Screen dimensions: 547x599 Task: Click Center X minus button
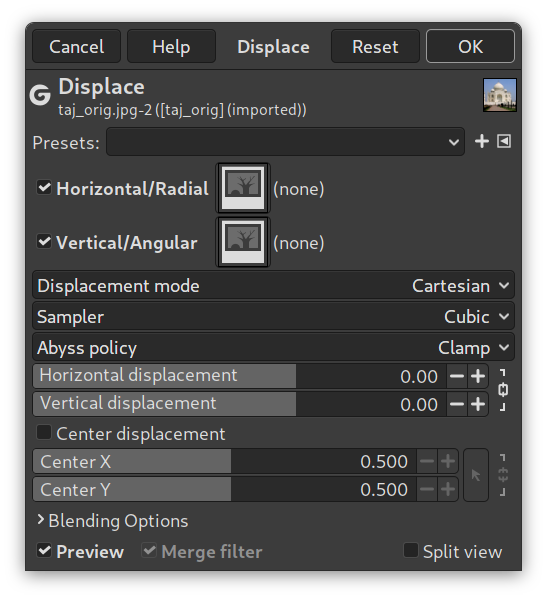point(427,461)
